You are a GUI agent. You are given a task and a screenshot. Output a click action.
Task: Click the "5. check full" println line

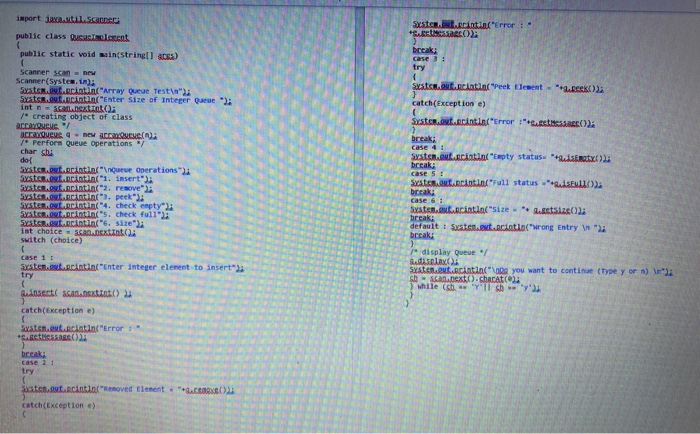(x=95, y=214)
